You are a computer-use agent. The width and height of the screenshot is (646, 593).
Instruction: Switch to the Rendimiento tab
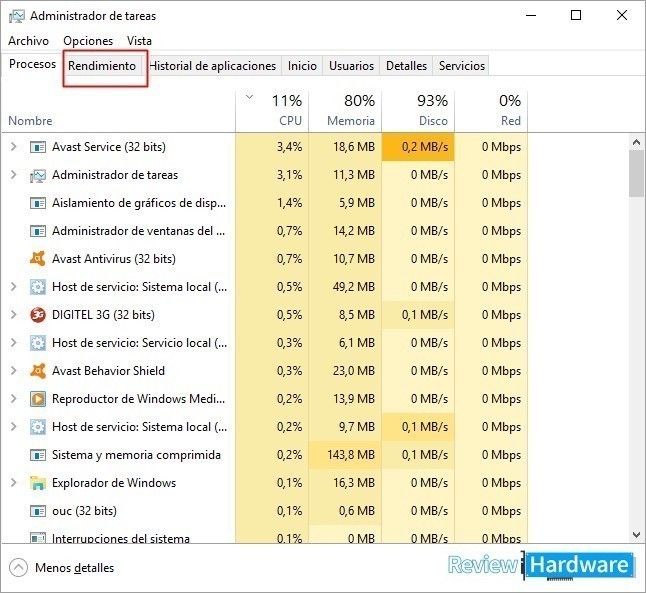coord(102,66)
